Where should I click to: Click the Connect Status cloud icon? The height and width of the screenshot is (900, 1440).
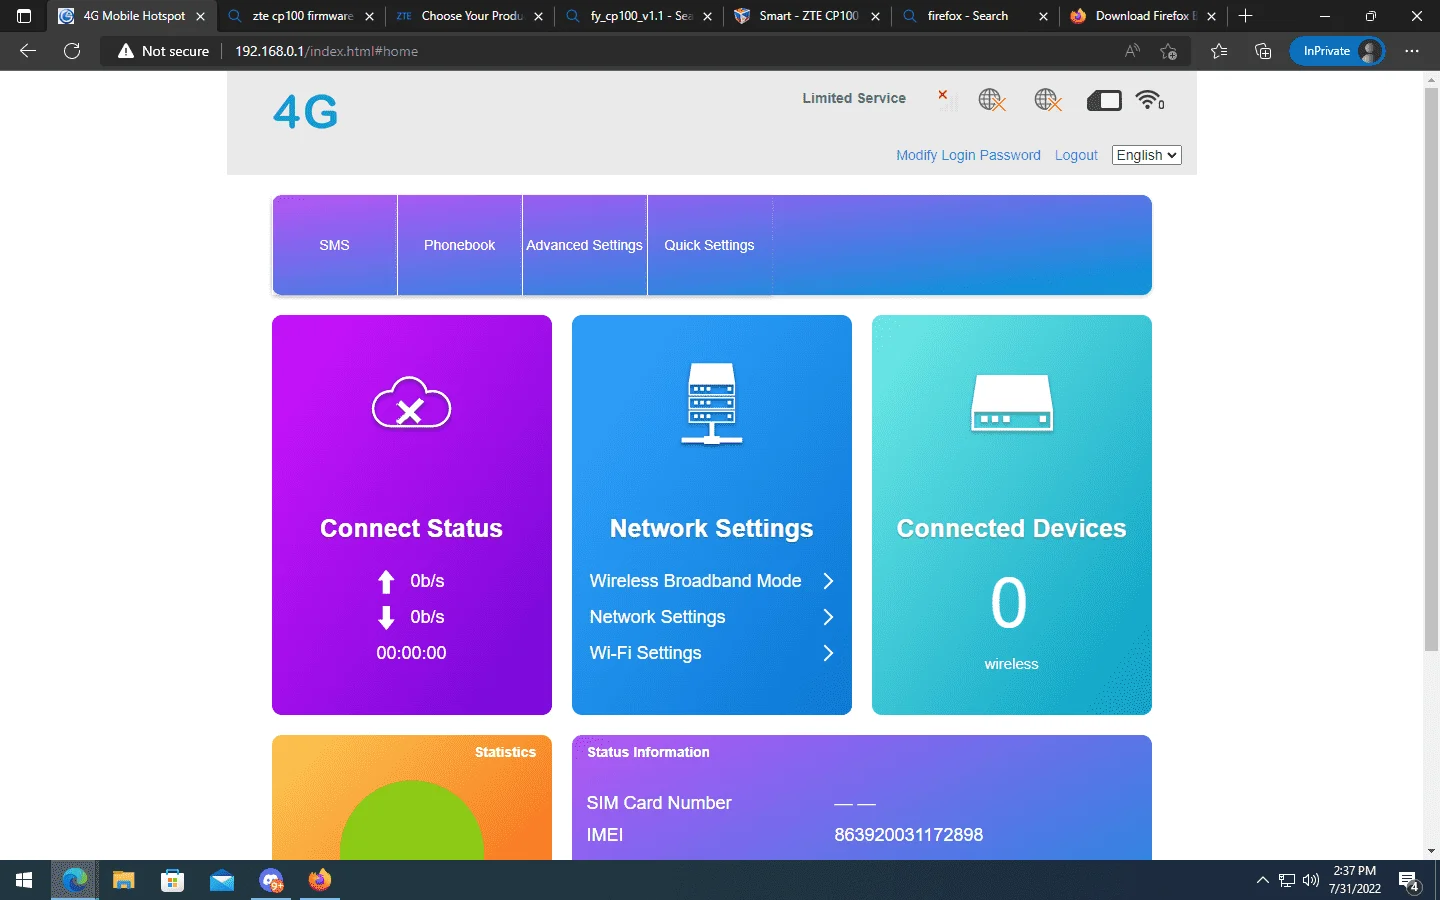pyautogui.click(x=411, y=402)
